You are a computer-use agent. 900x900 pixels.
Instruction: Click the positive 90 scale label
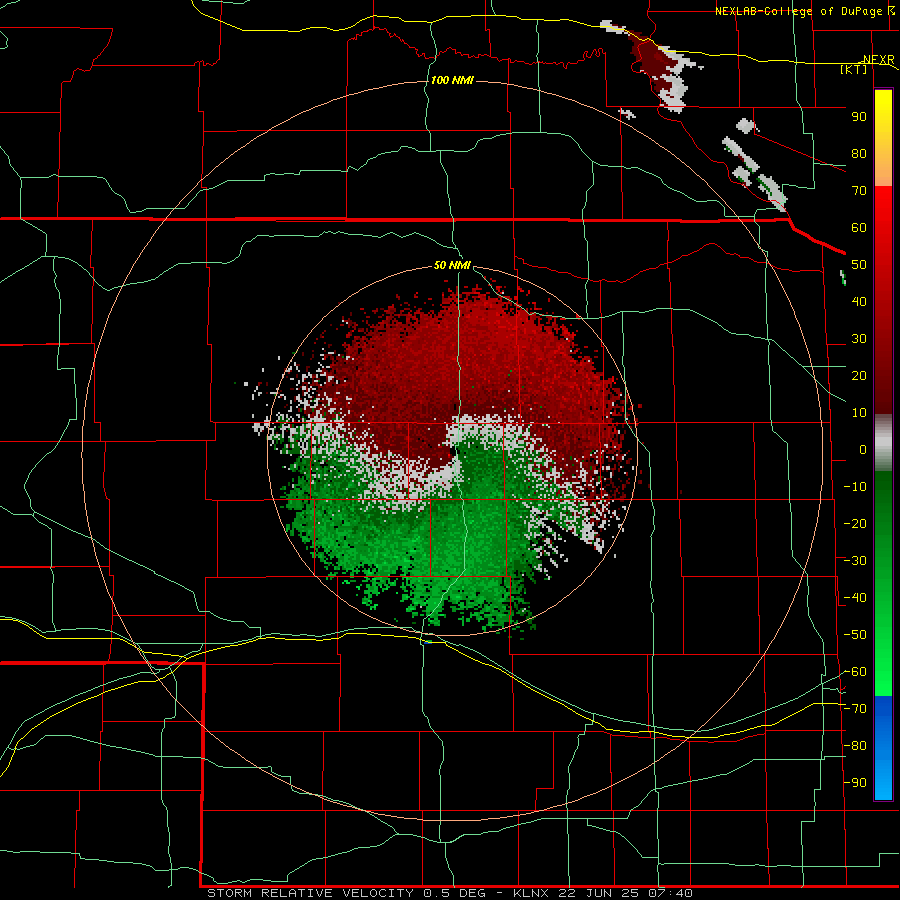pyautogui.click(x=859, y=117)
